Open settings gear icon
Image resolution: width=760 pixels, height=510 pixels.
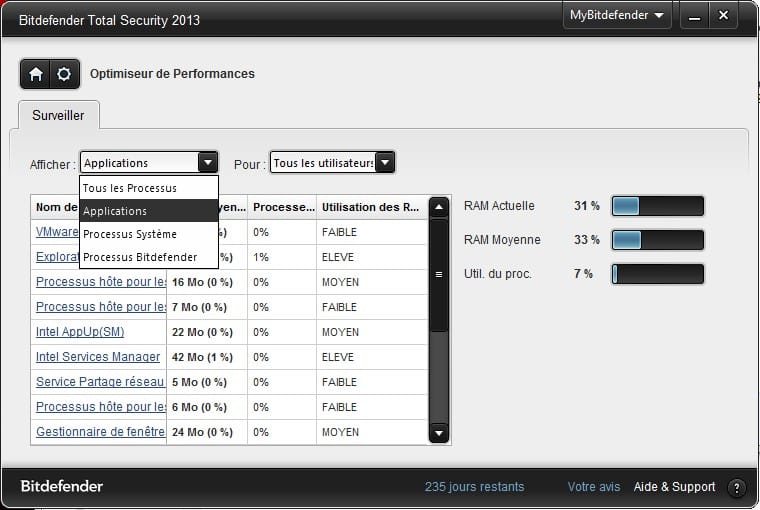pos(64,74)
